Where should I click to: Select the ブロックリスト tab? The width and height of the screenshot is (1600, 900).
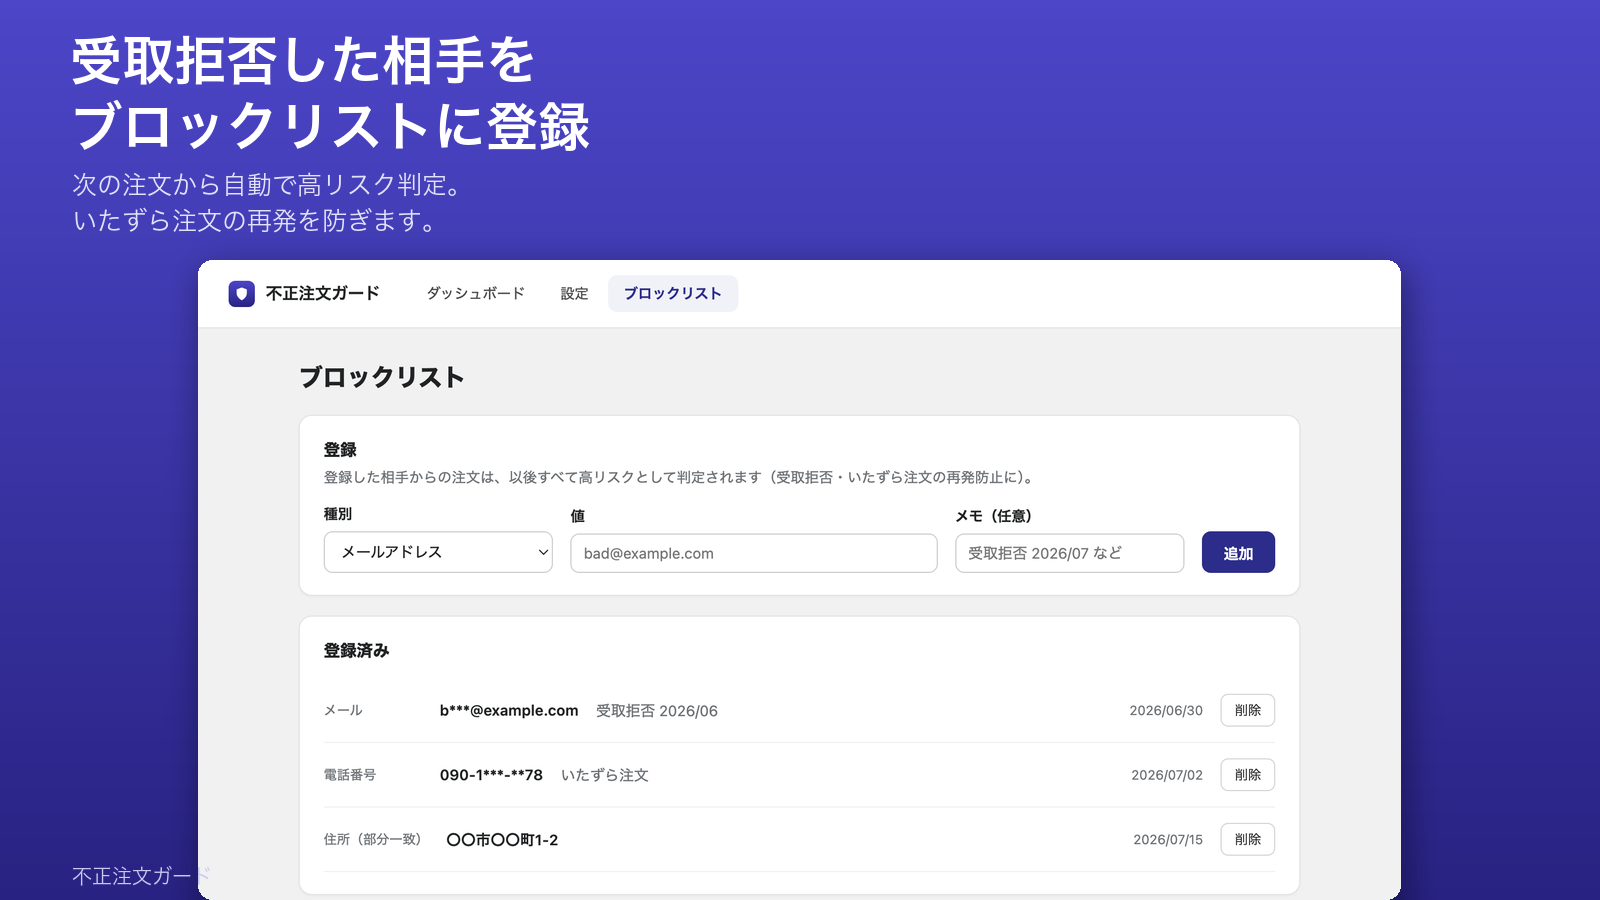673,293
